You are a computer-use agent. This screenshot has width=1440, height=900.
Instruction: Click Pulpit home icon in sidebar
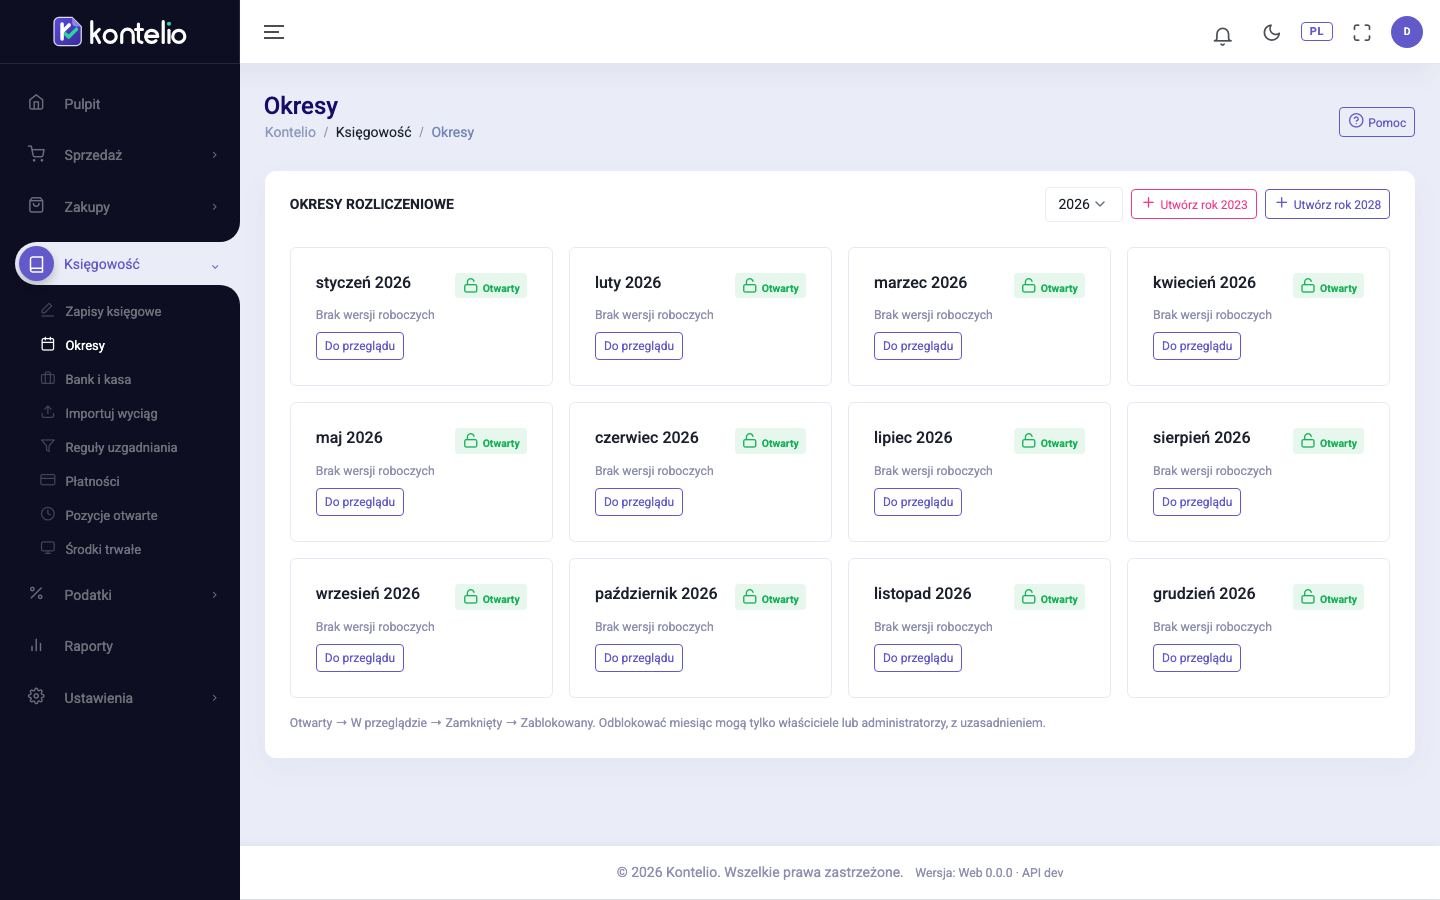tap(37, 102)
